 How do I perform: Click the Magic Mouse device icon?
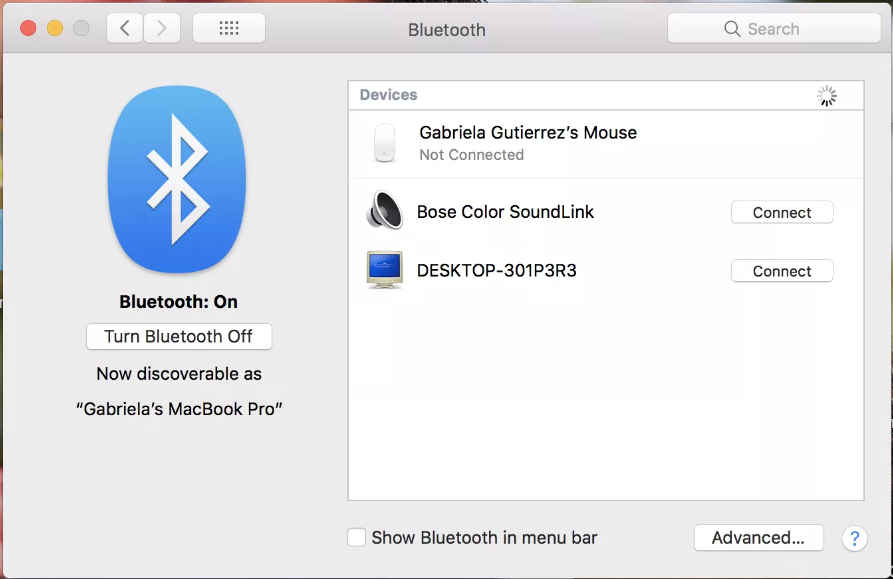384,142
